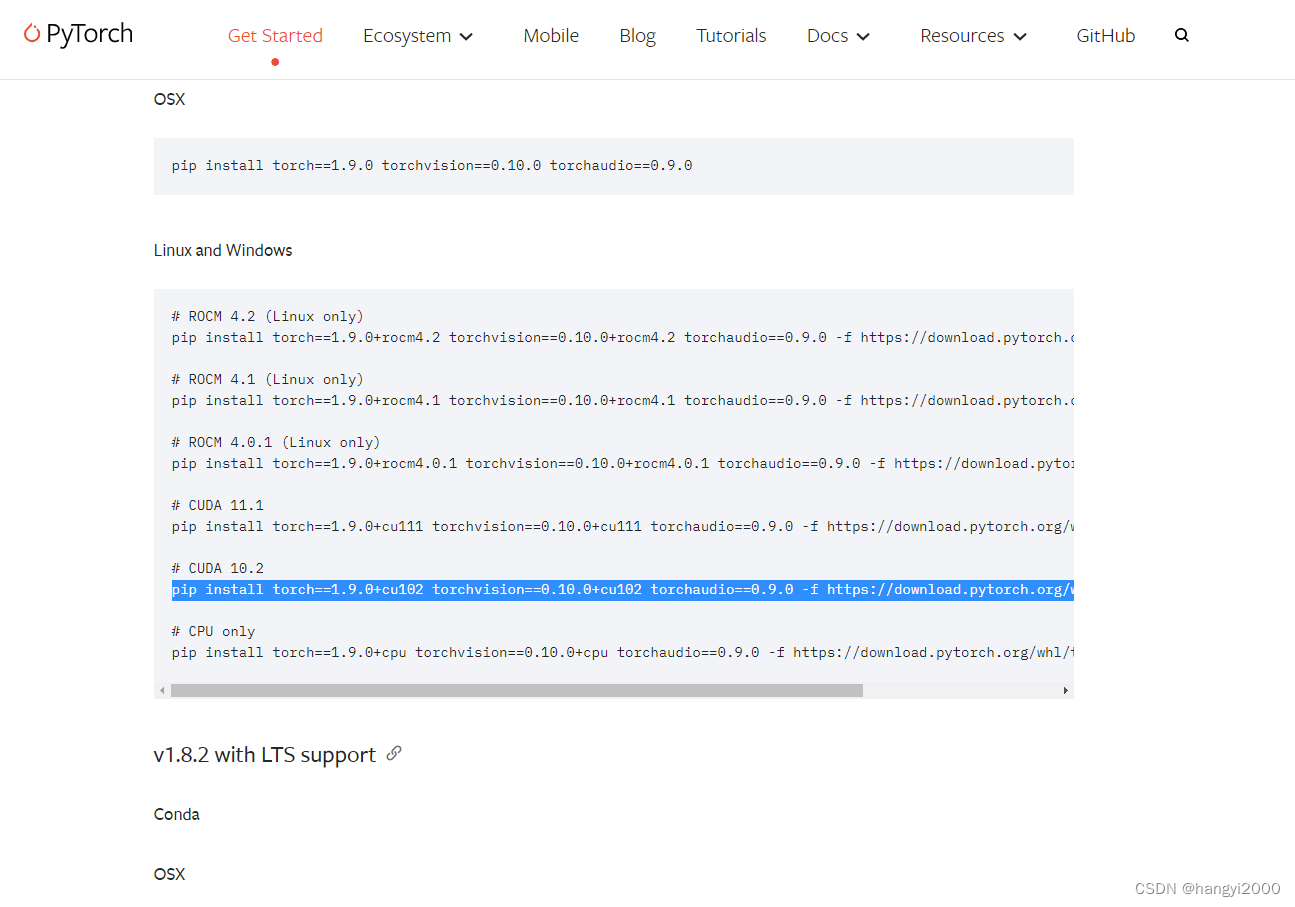
Task: Click the OSX label under Conda
Action: (x=169, y=874)
